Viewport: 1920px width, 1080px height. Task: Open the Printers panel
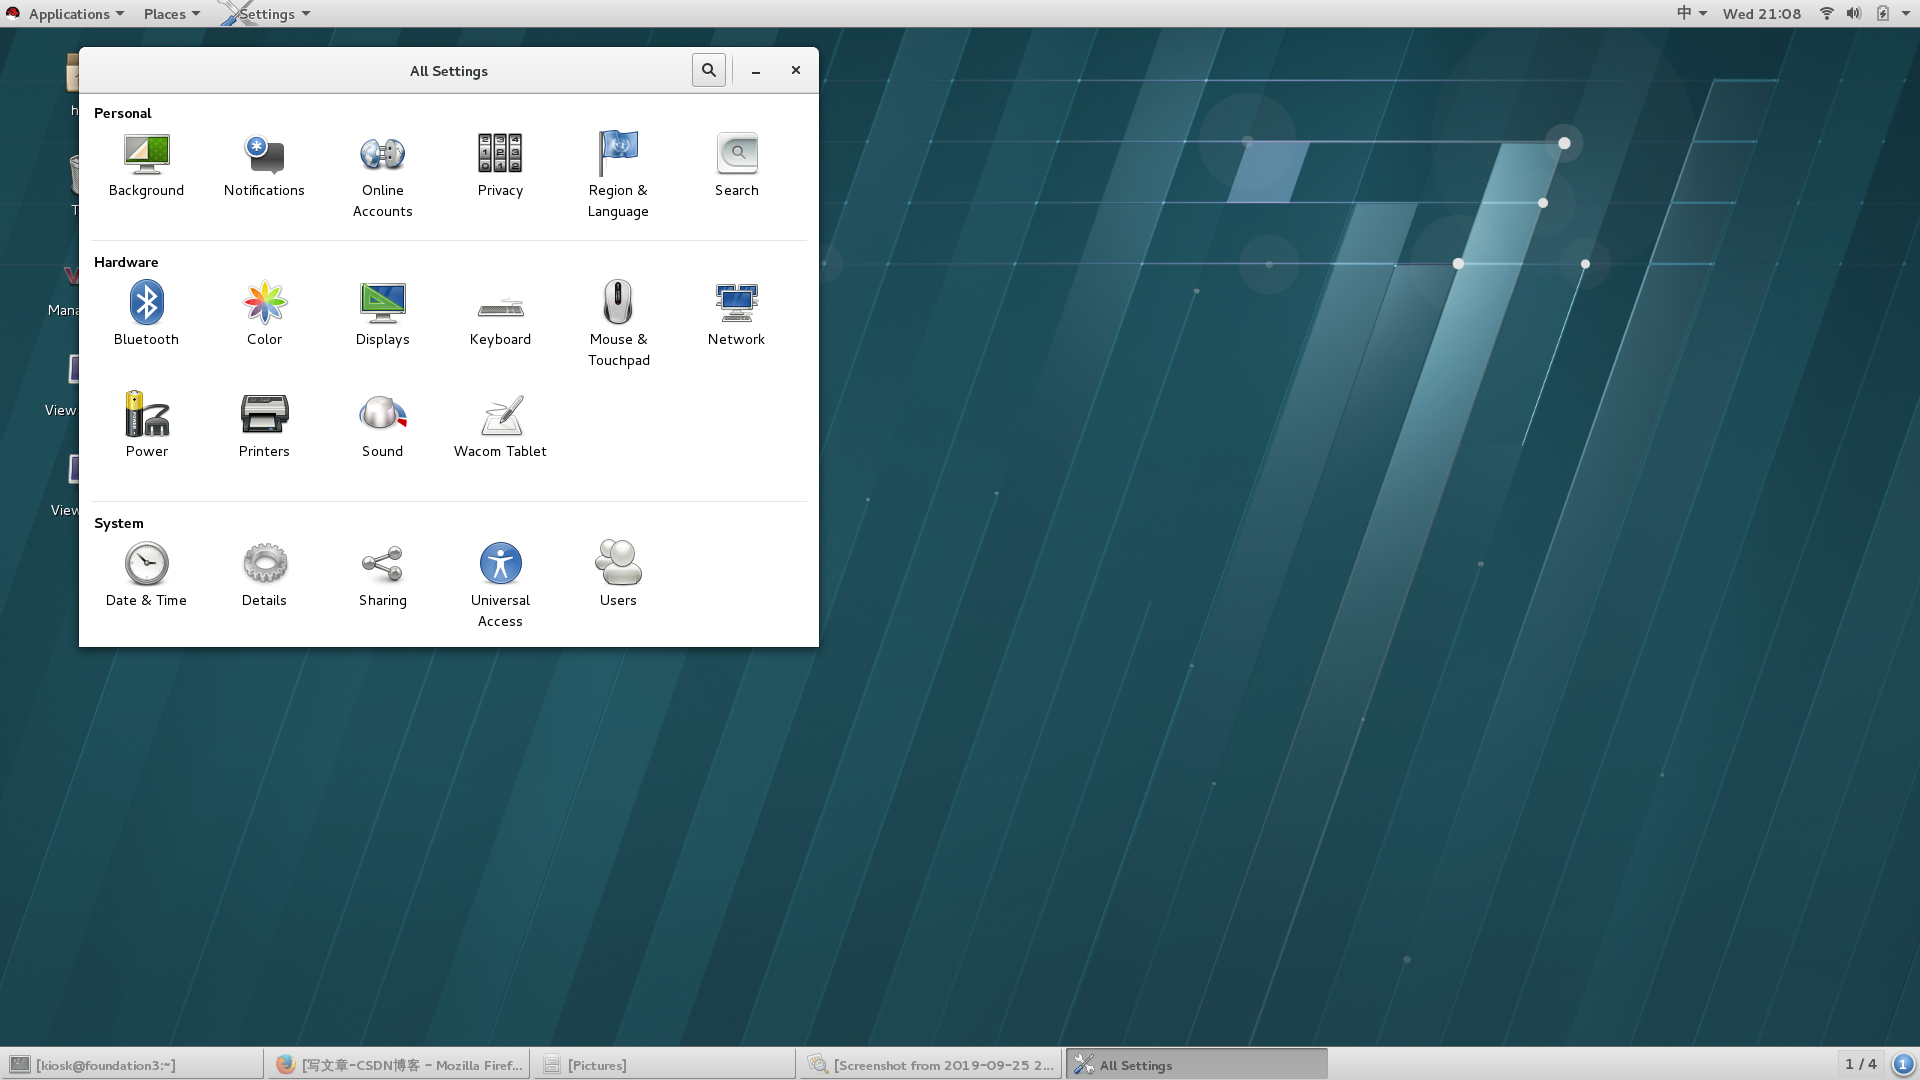coord(264,416)
